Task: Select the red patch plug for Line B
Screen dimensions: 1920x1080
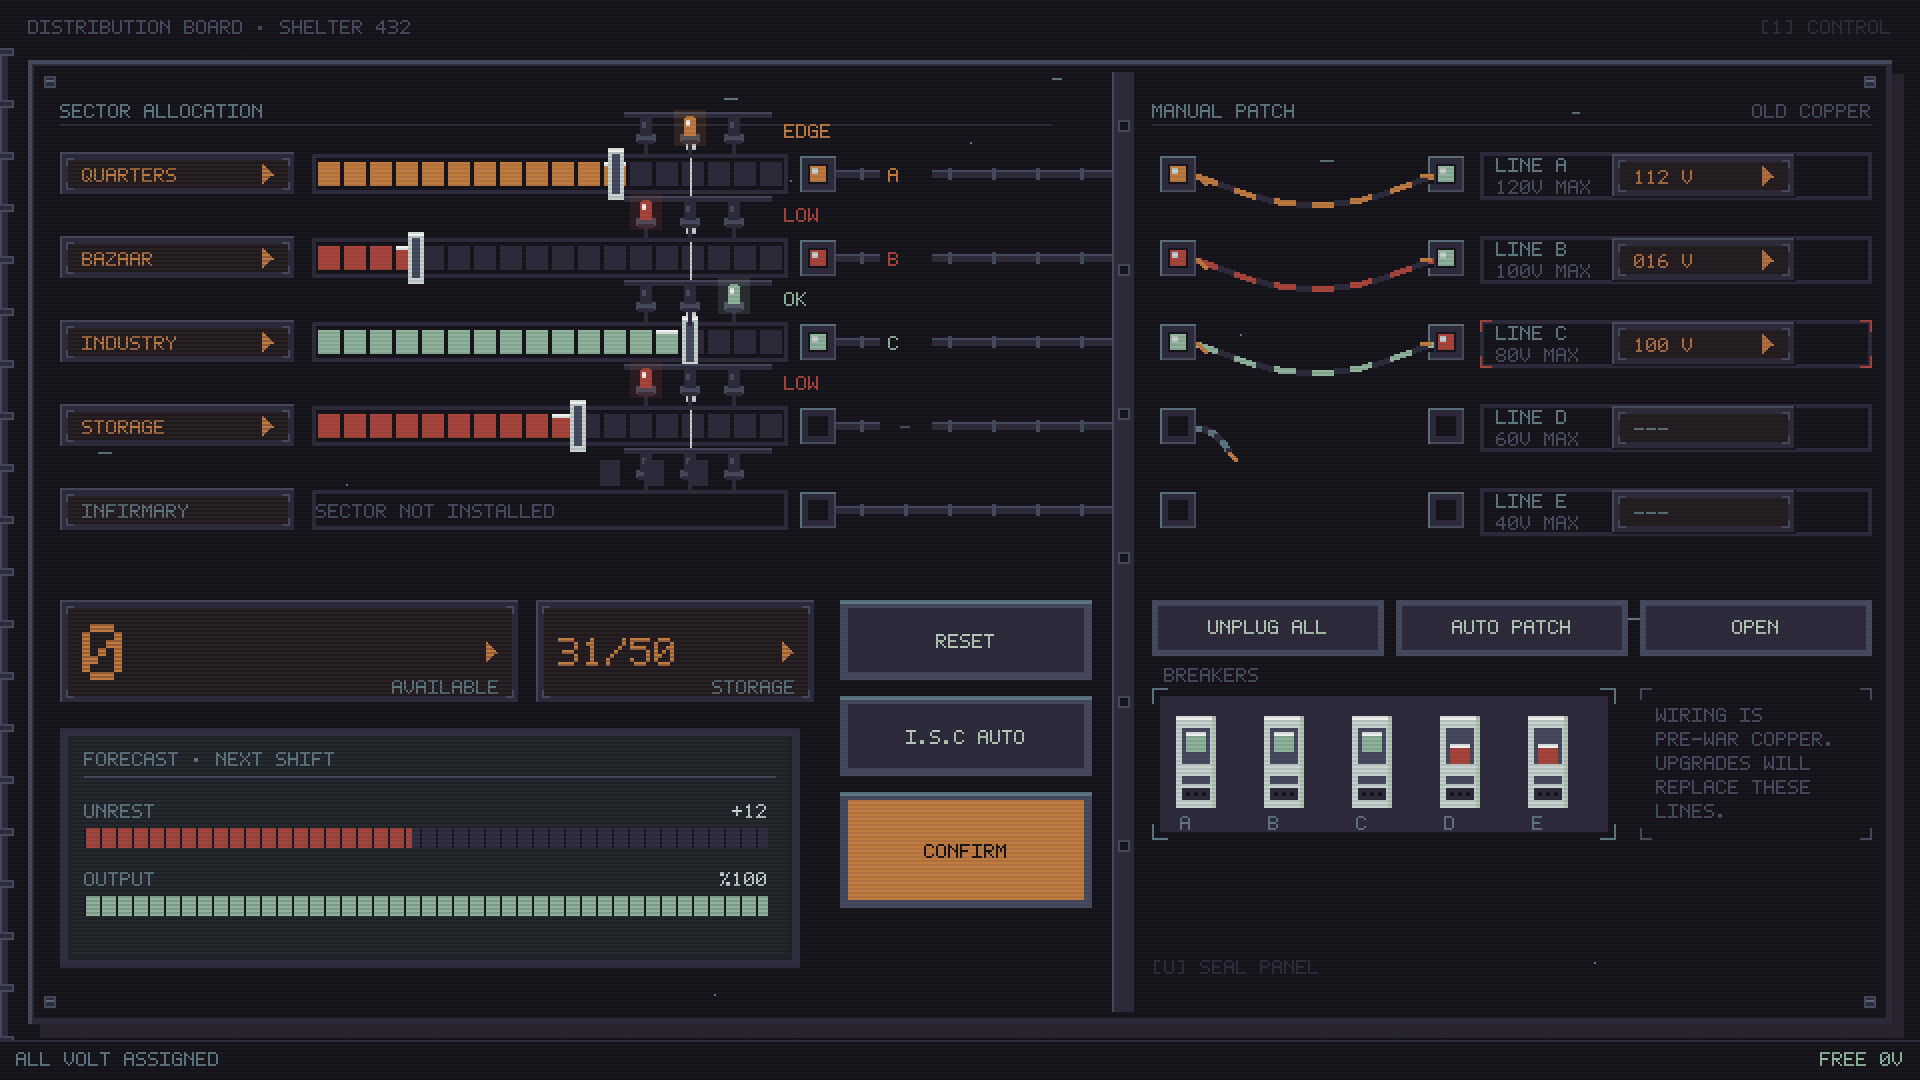Action: pyautogui.click(x=1178, y=259)
